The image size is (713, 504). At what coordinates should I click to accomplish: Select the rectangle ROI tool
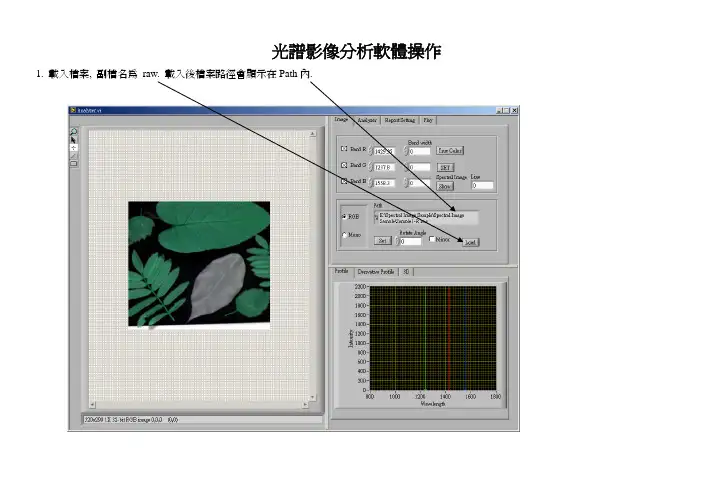tap(74, 163)
